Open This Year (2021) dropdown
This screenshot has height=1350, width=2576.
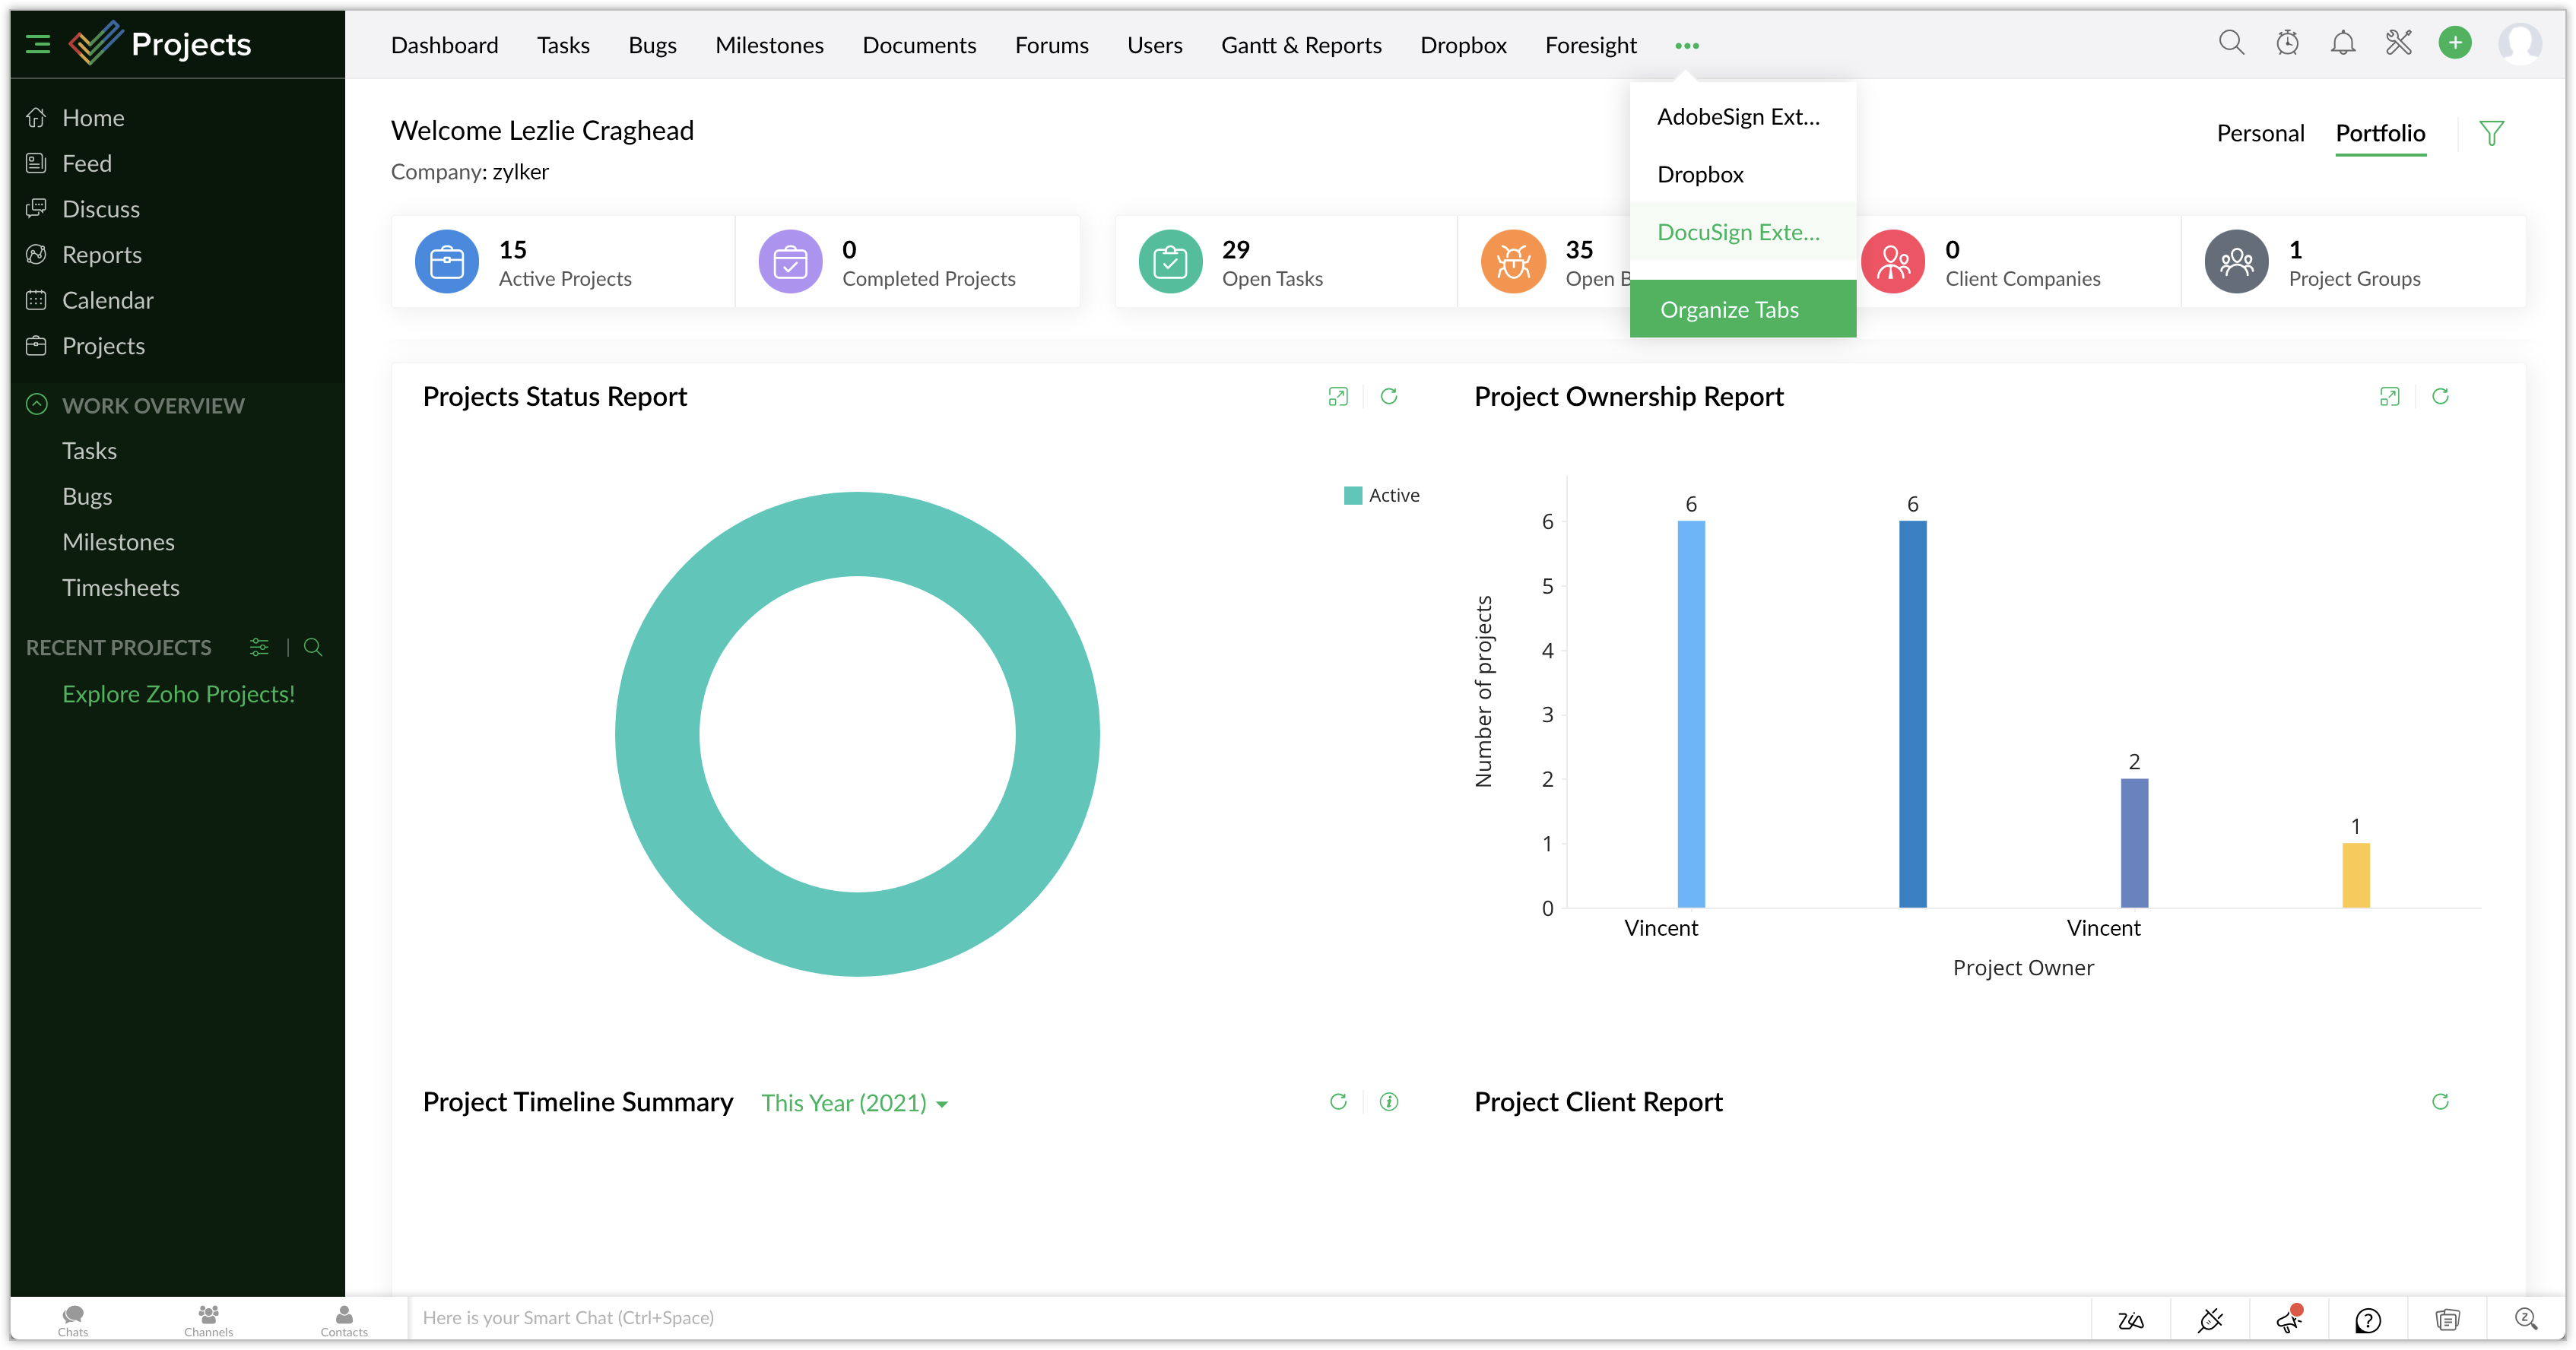click(854, 1102)
